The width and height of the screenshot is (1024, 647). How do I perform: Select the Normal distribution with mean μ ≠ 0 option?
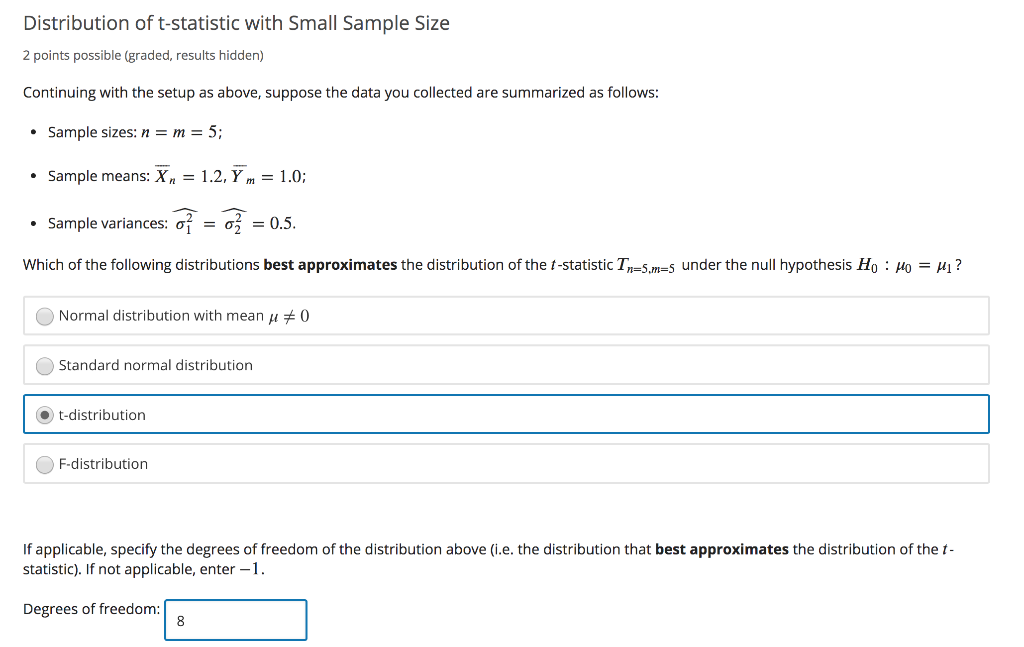point(44,315)
